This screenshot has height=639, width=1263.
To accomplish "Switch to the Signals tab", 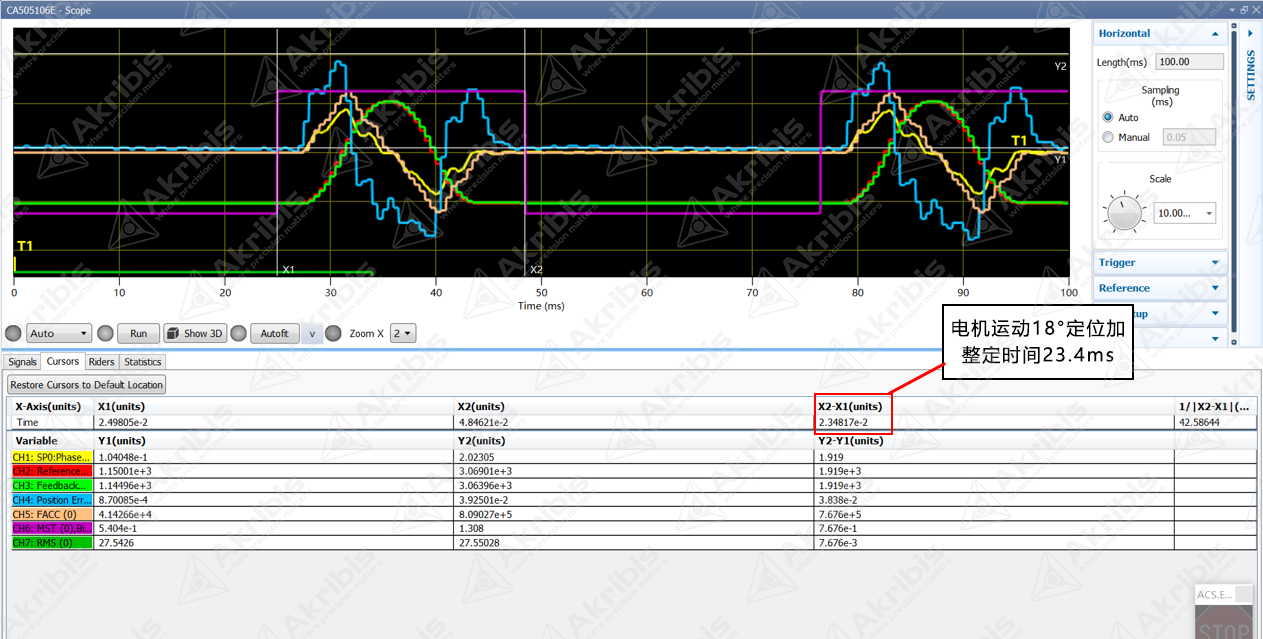I will 22,362.
